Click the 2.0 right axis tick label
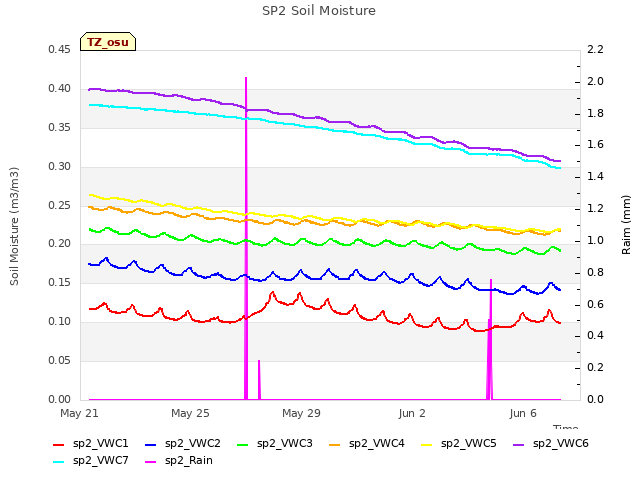Viewport: 640px width, 480px height. 596,81
